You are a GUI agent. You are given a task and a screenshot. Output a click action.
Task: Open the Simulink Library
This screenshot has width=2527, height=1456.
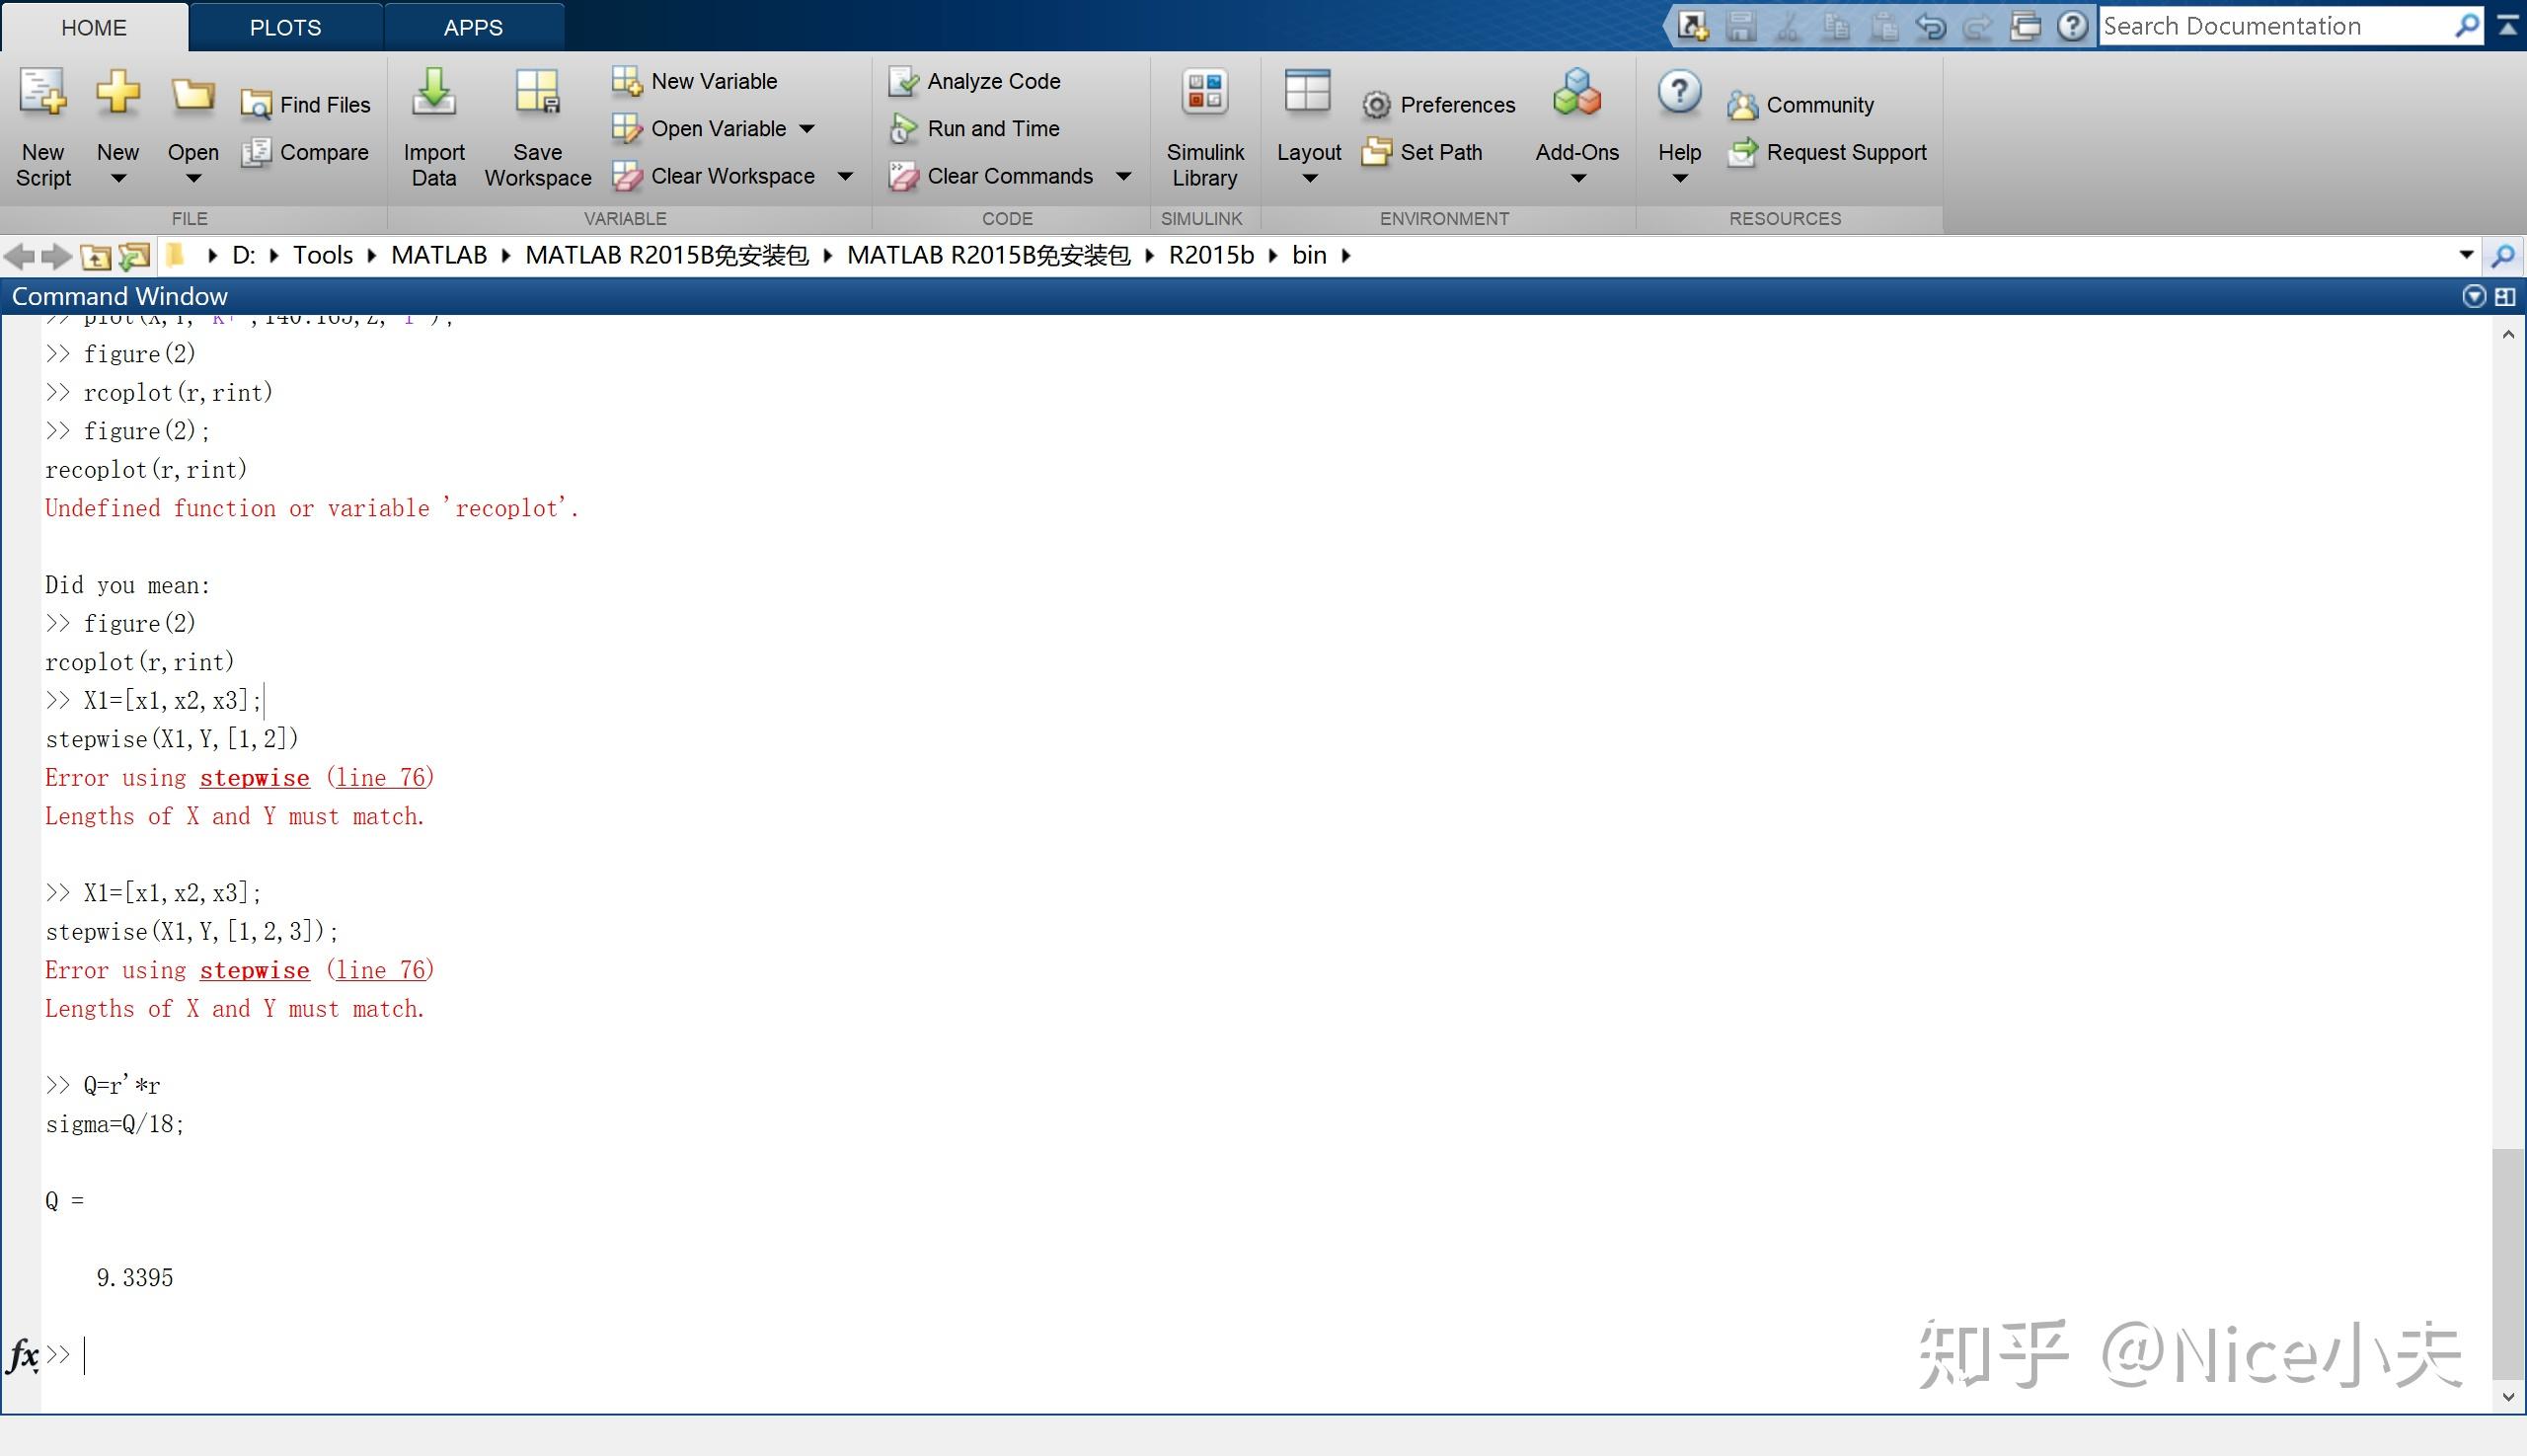click(1205, 93)
